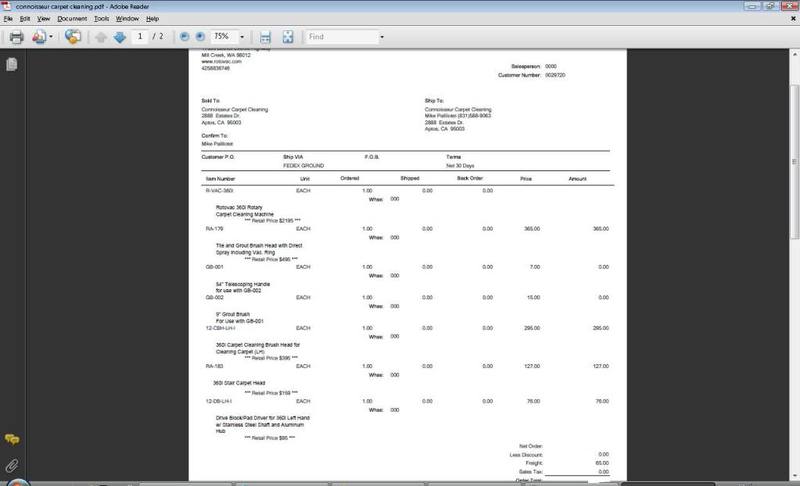
Task: Go to previous page with up arrow
Action: (x=101, y=37)
